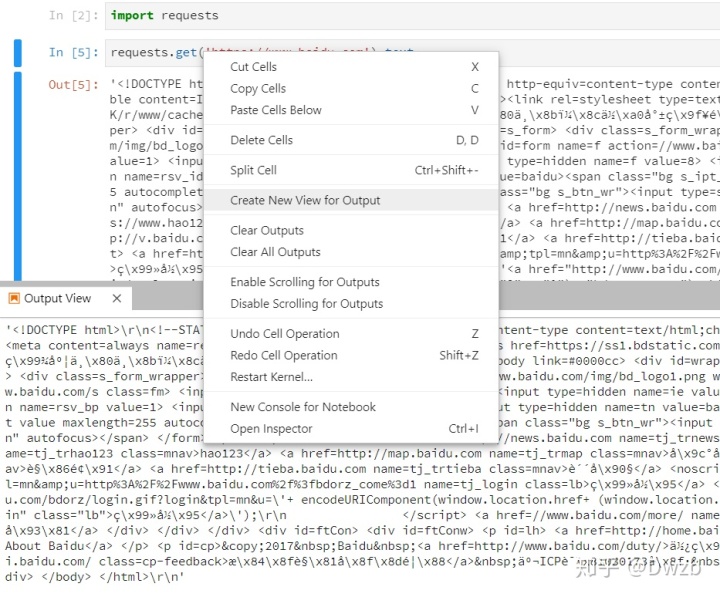Close the Output View tab
The image size is (720, 597).
point(117,298)
